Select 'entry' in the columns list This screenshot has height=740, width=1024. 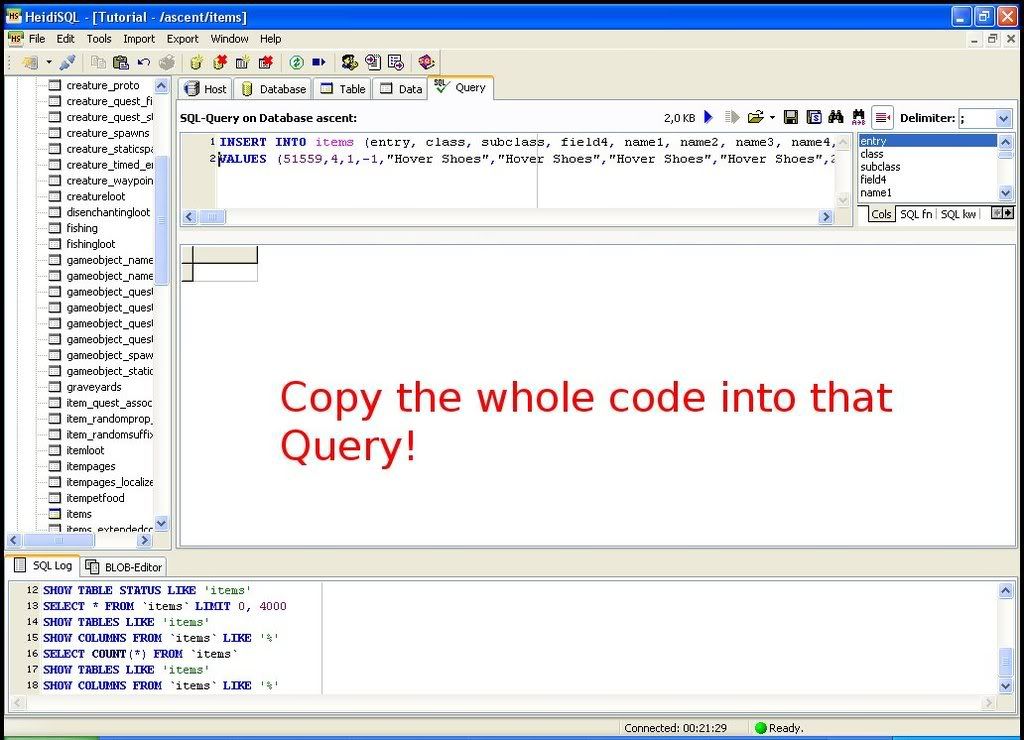point(927,141)
